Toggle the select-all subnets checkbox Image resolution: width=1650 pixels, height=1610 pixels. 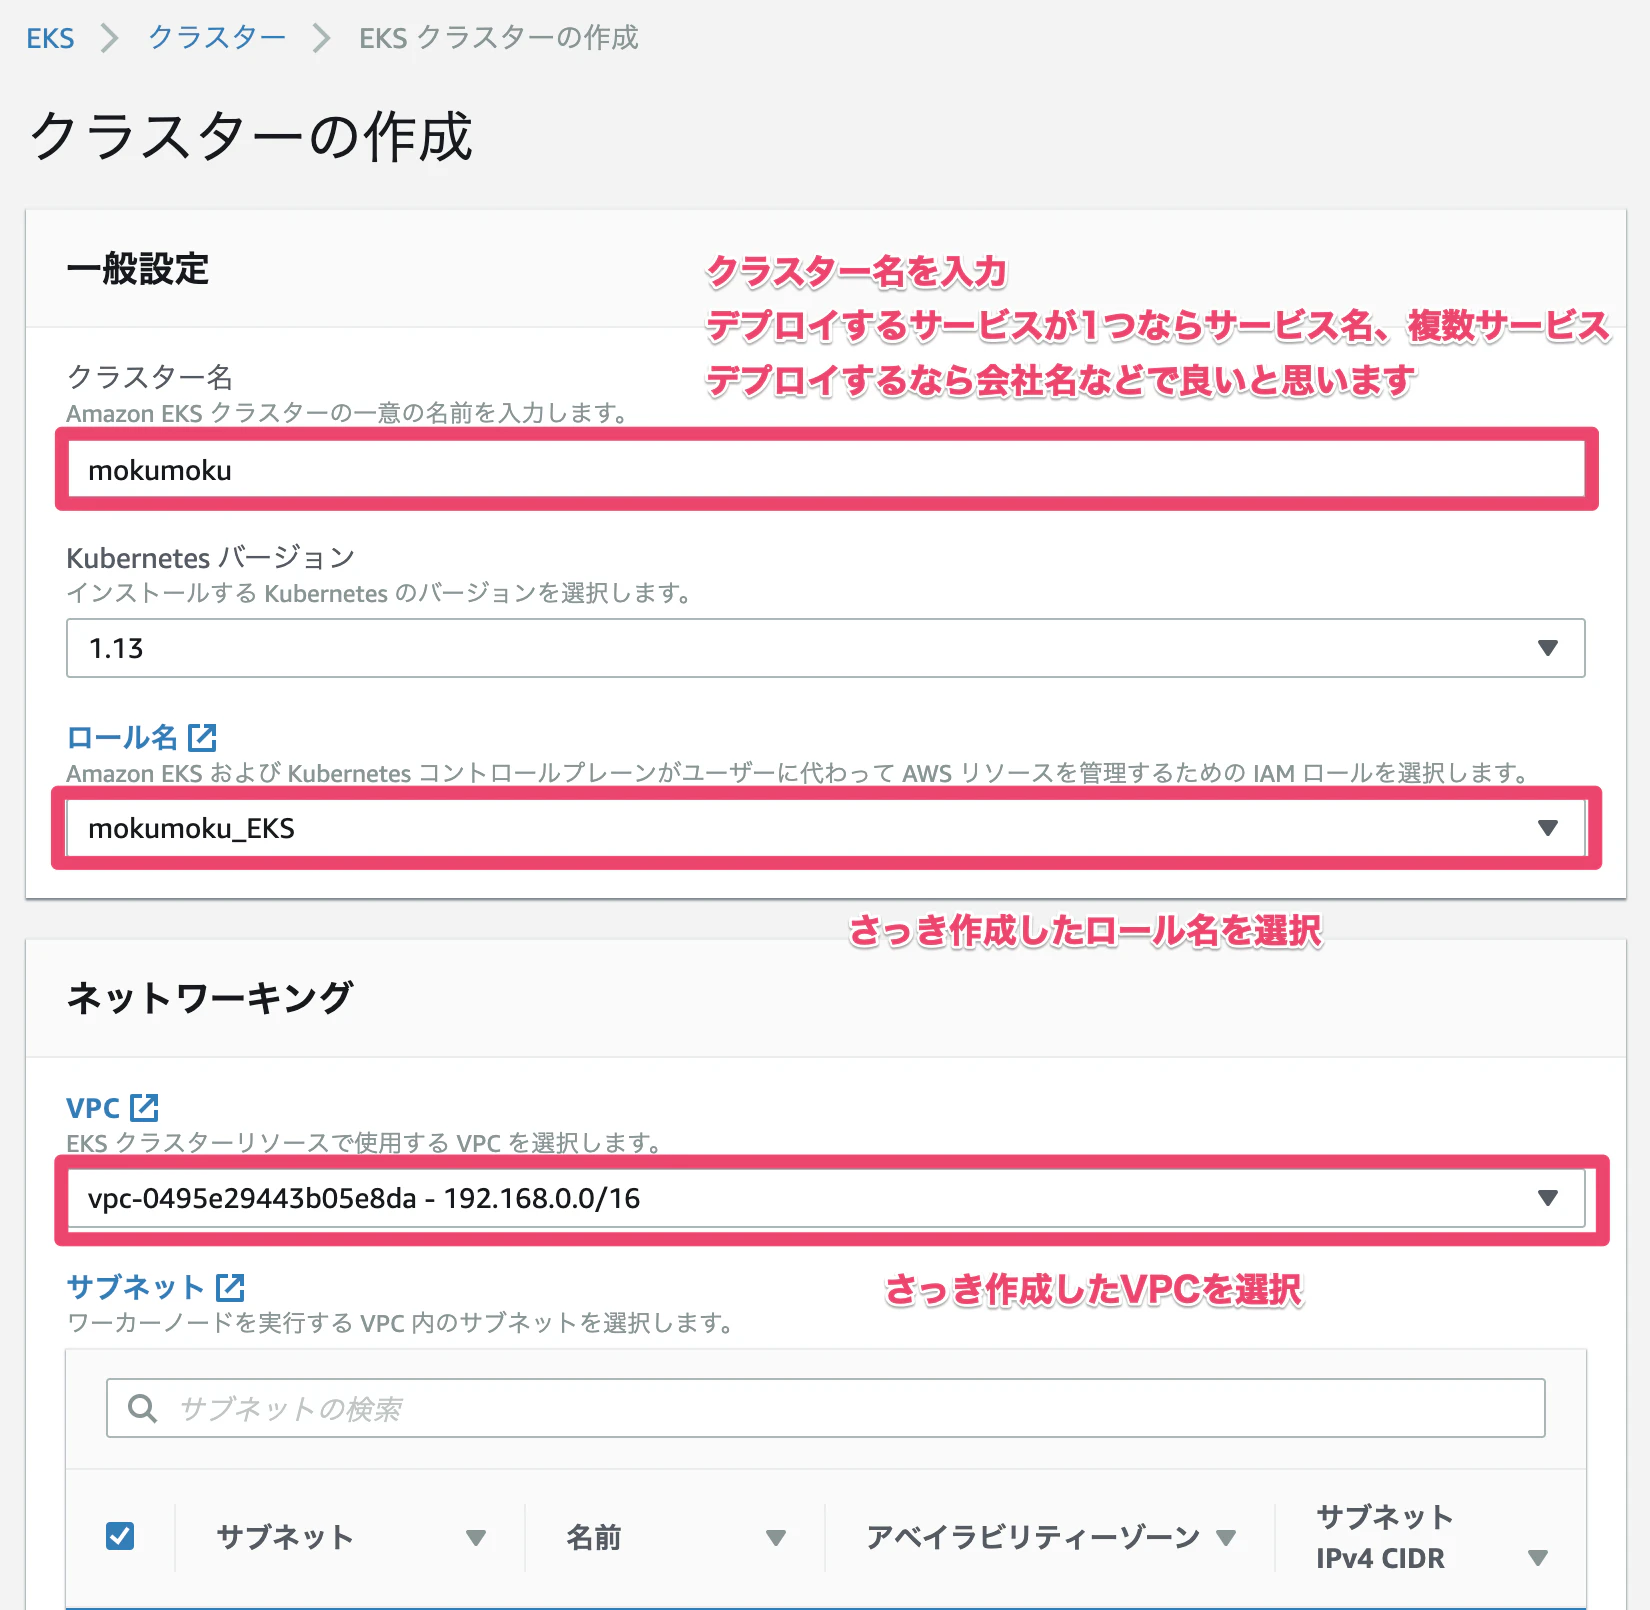click(120, 1536)
